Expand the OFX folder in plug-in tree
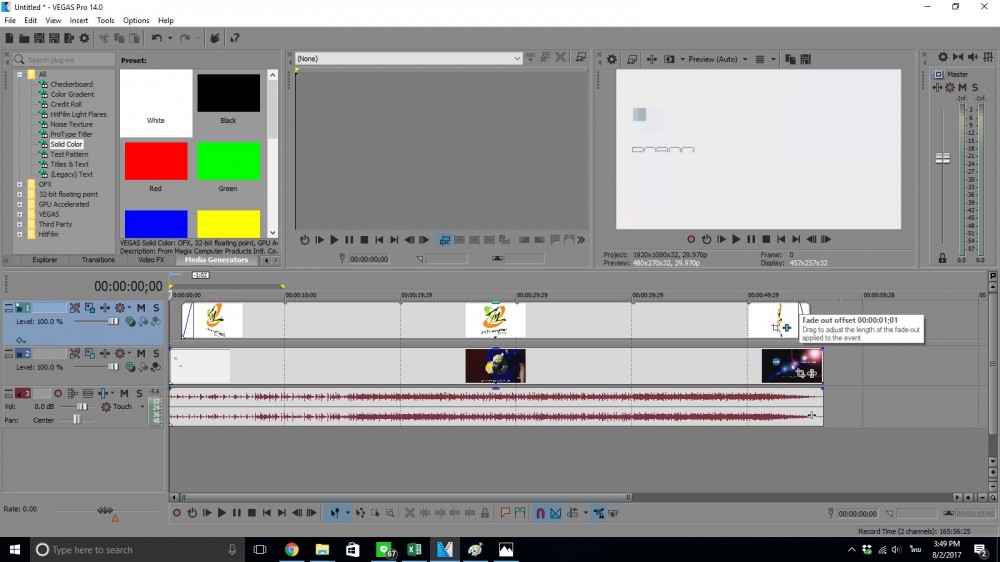Image resolution: width=1000 pixels, height=562 pixels. [20, 184]
